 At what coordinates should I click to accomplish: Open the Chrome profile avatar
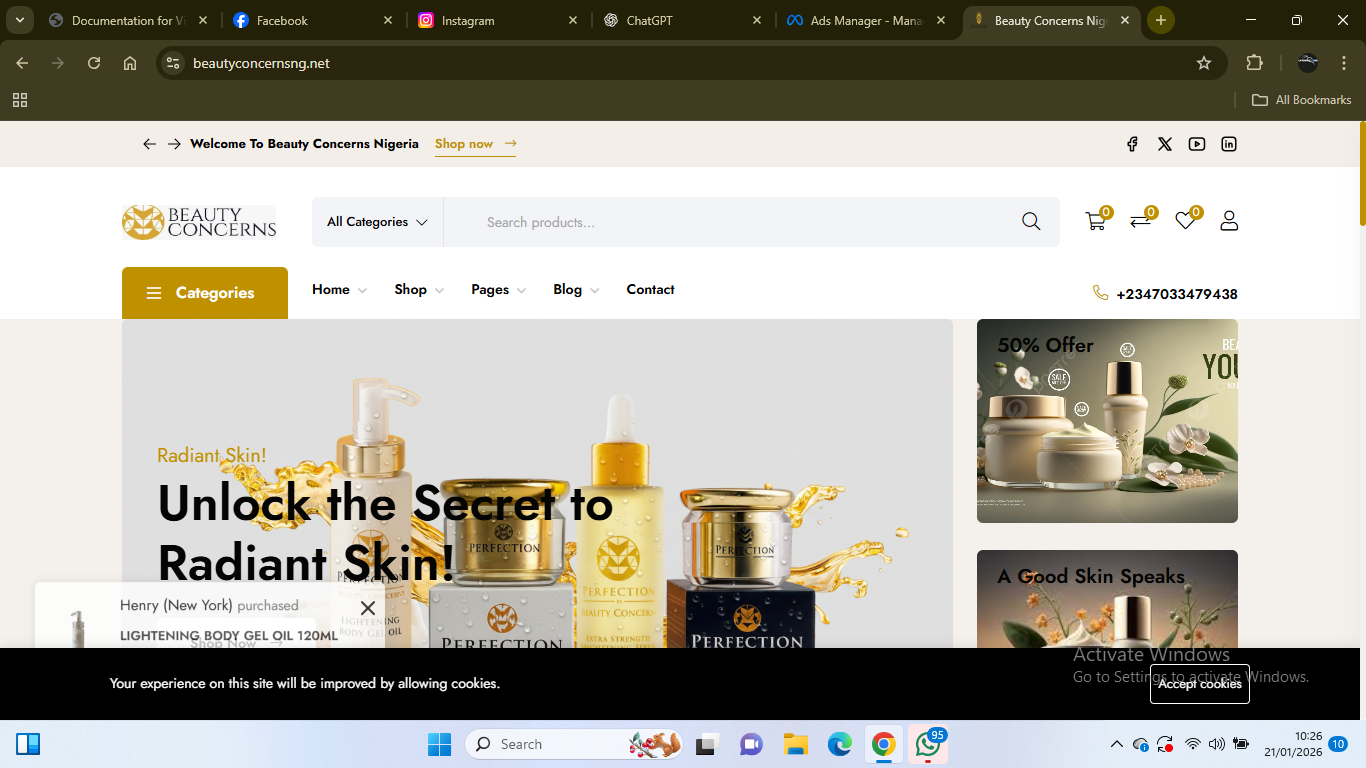pyautogui.click(x=1308, y=63)
